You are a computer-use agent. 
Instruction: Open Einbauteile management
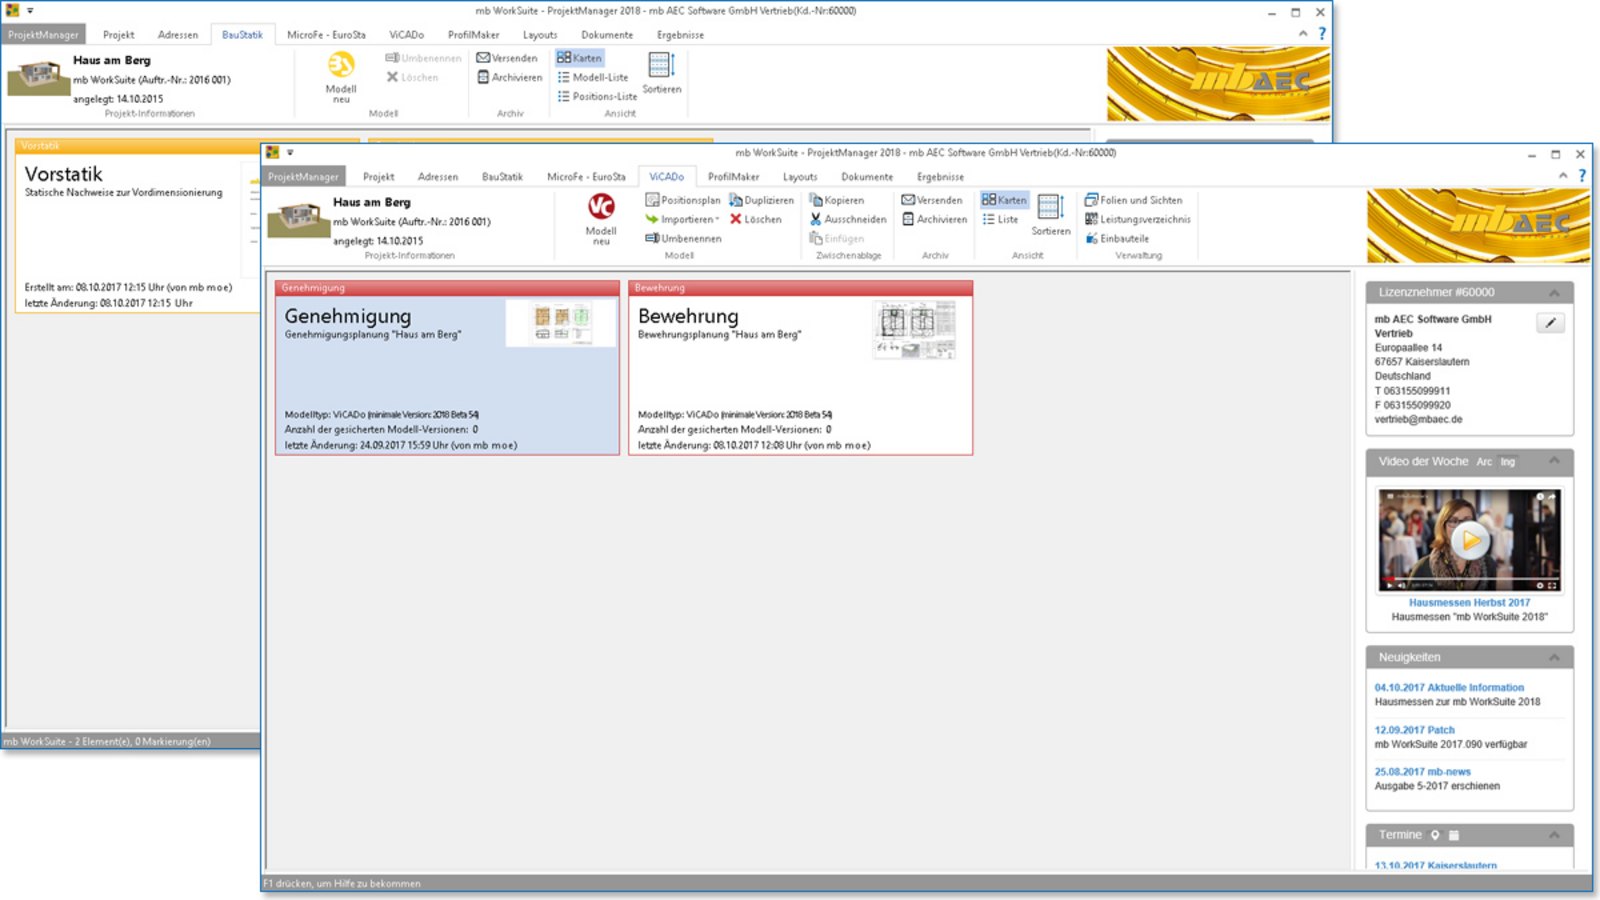click(x=1117, y=238)
